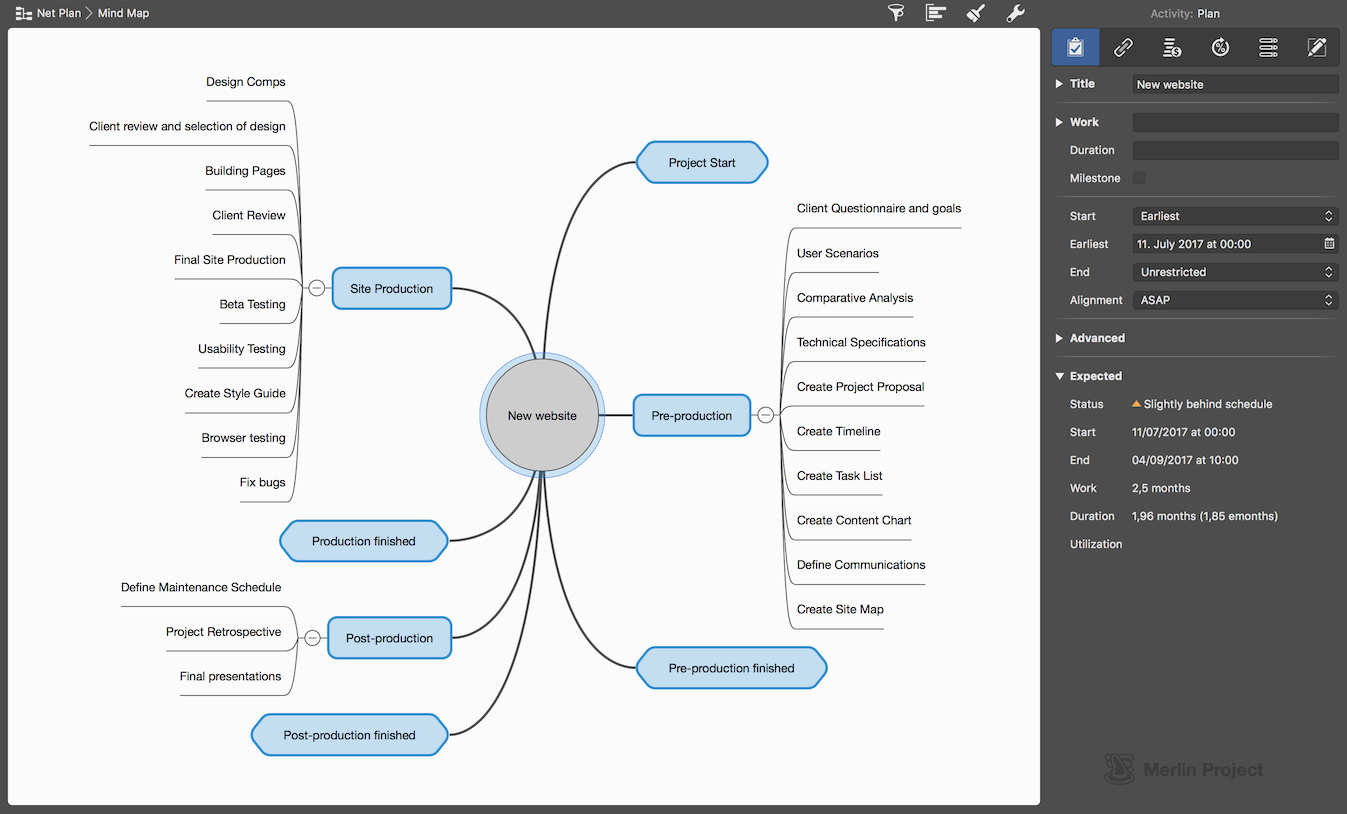Select the Create Content Chart task
Screen dimensions: 1347x814
click(x=854, y=520)
